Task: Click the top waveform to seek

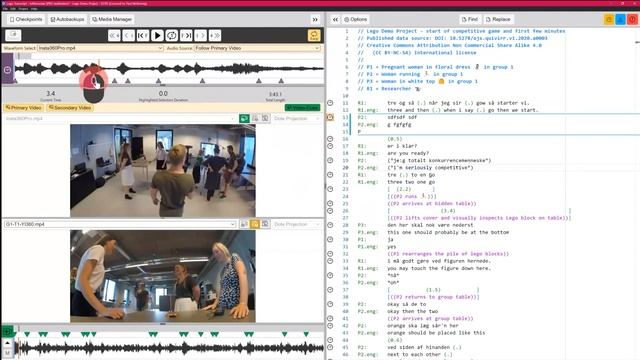Action: pyautogui.click(x=169, y=69)
